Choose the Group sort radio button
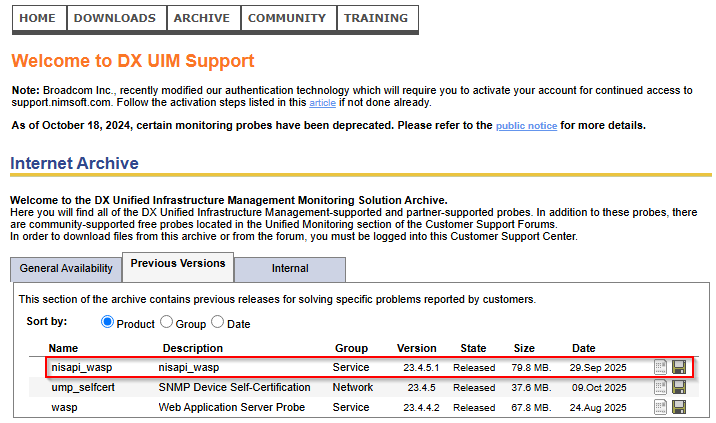Screen dimensions: 716x423 click(x=167, y=323)
